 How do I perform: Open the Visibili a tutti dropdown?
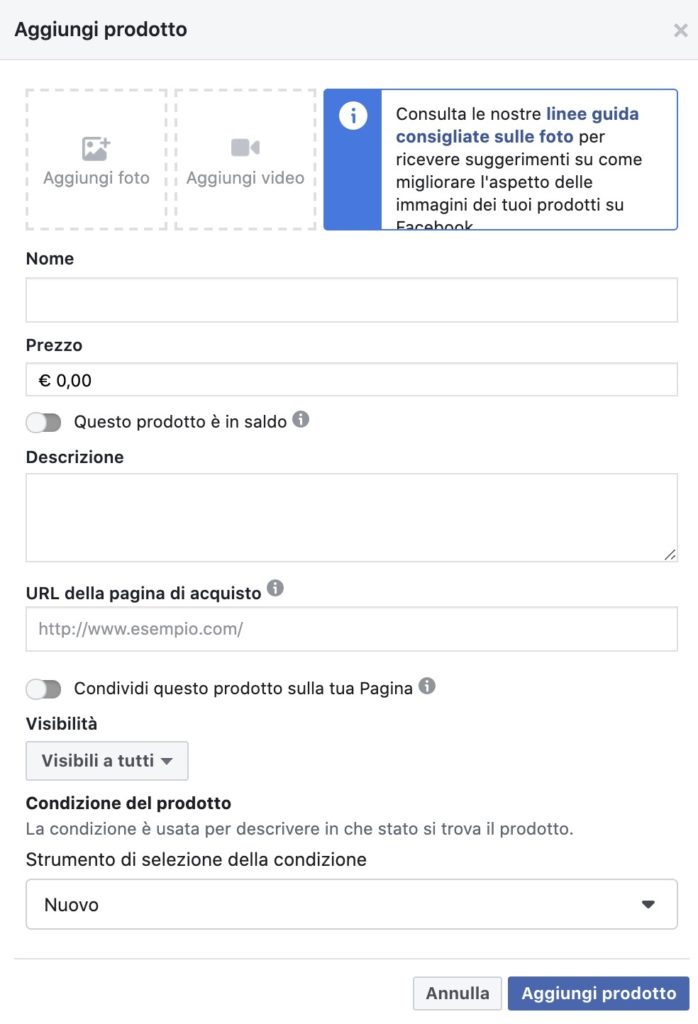(x=107, y=761)
